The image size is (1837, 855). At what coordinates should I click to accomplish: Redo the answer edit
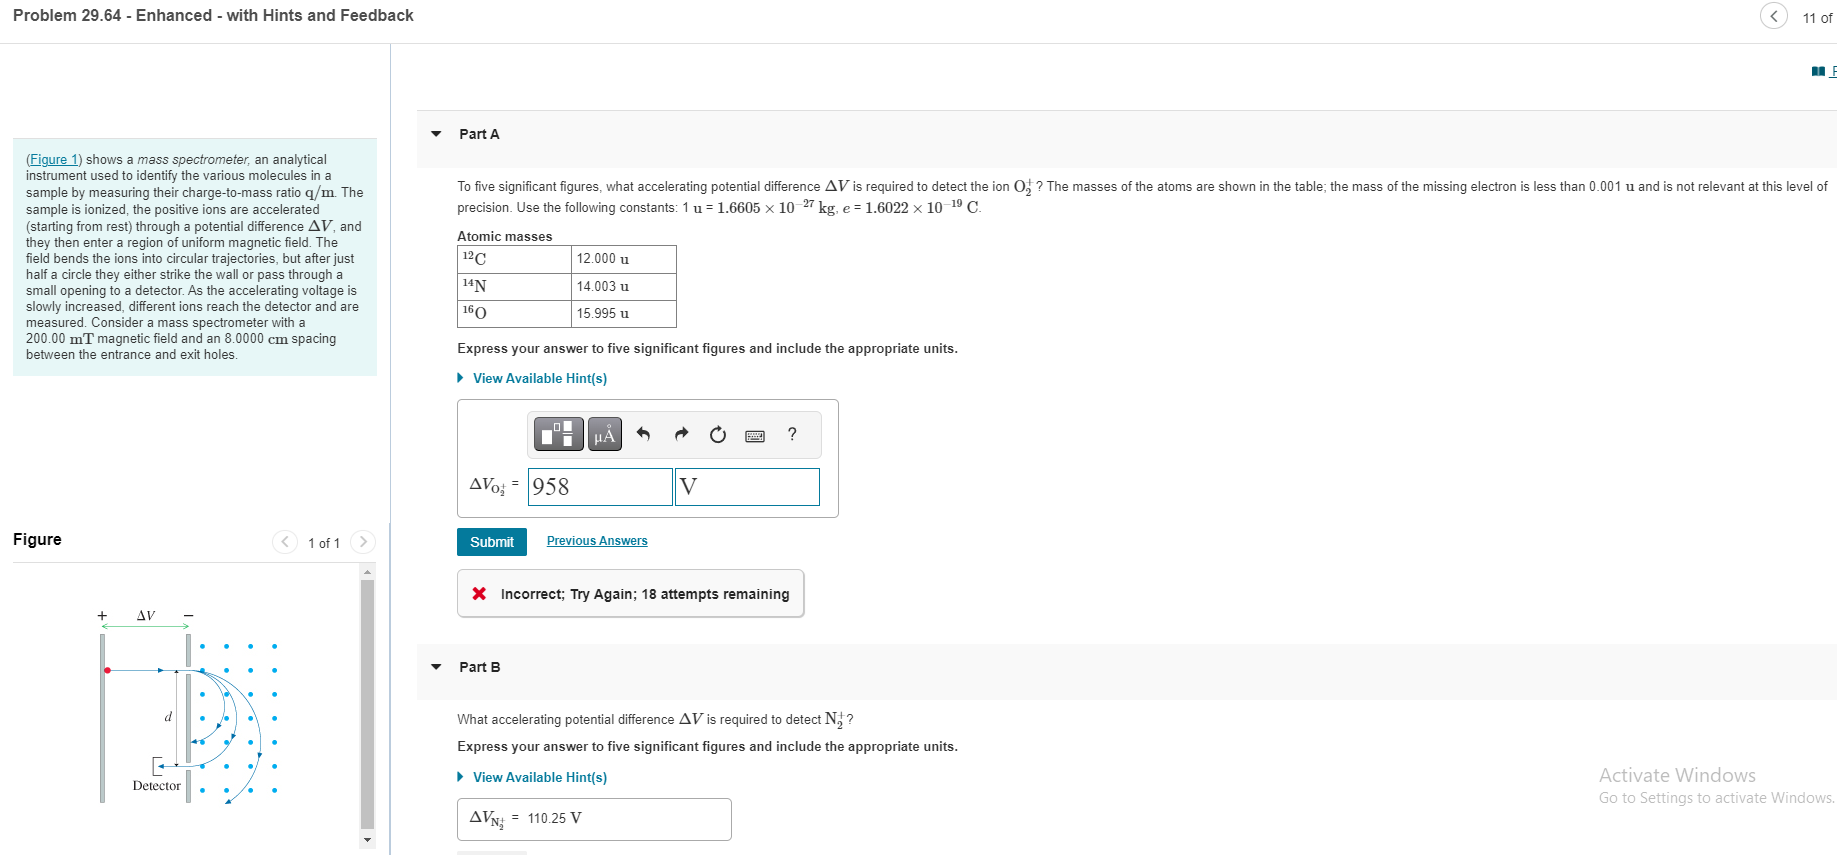(x=681, y=434)
